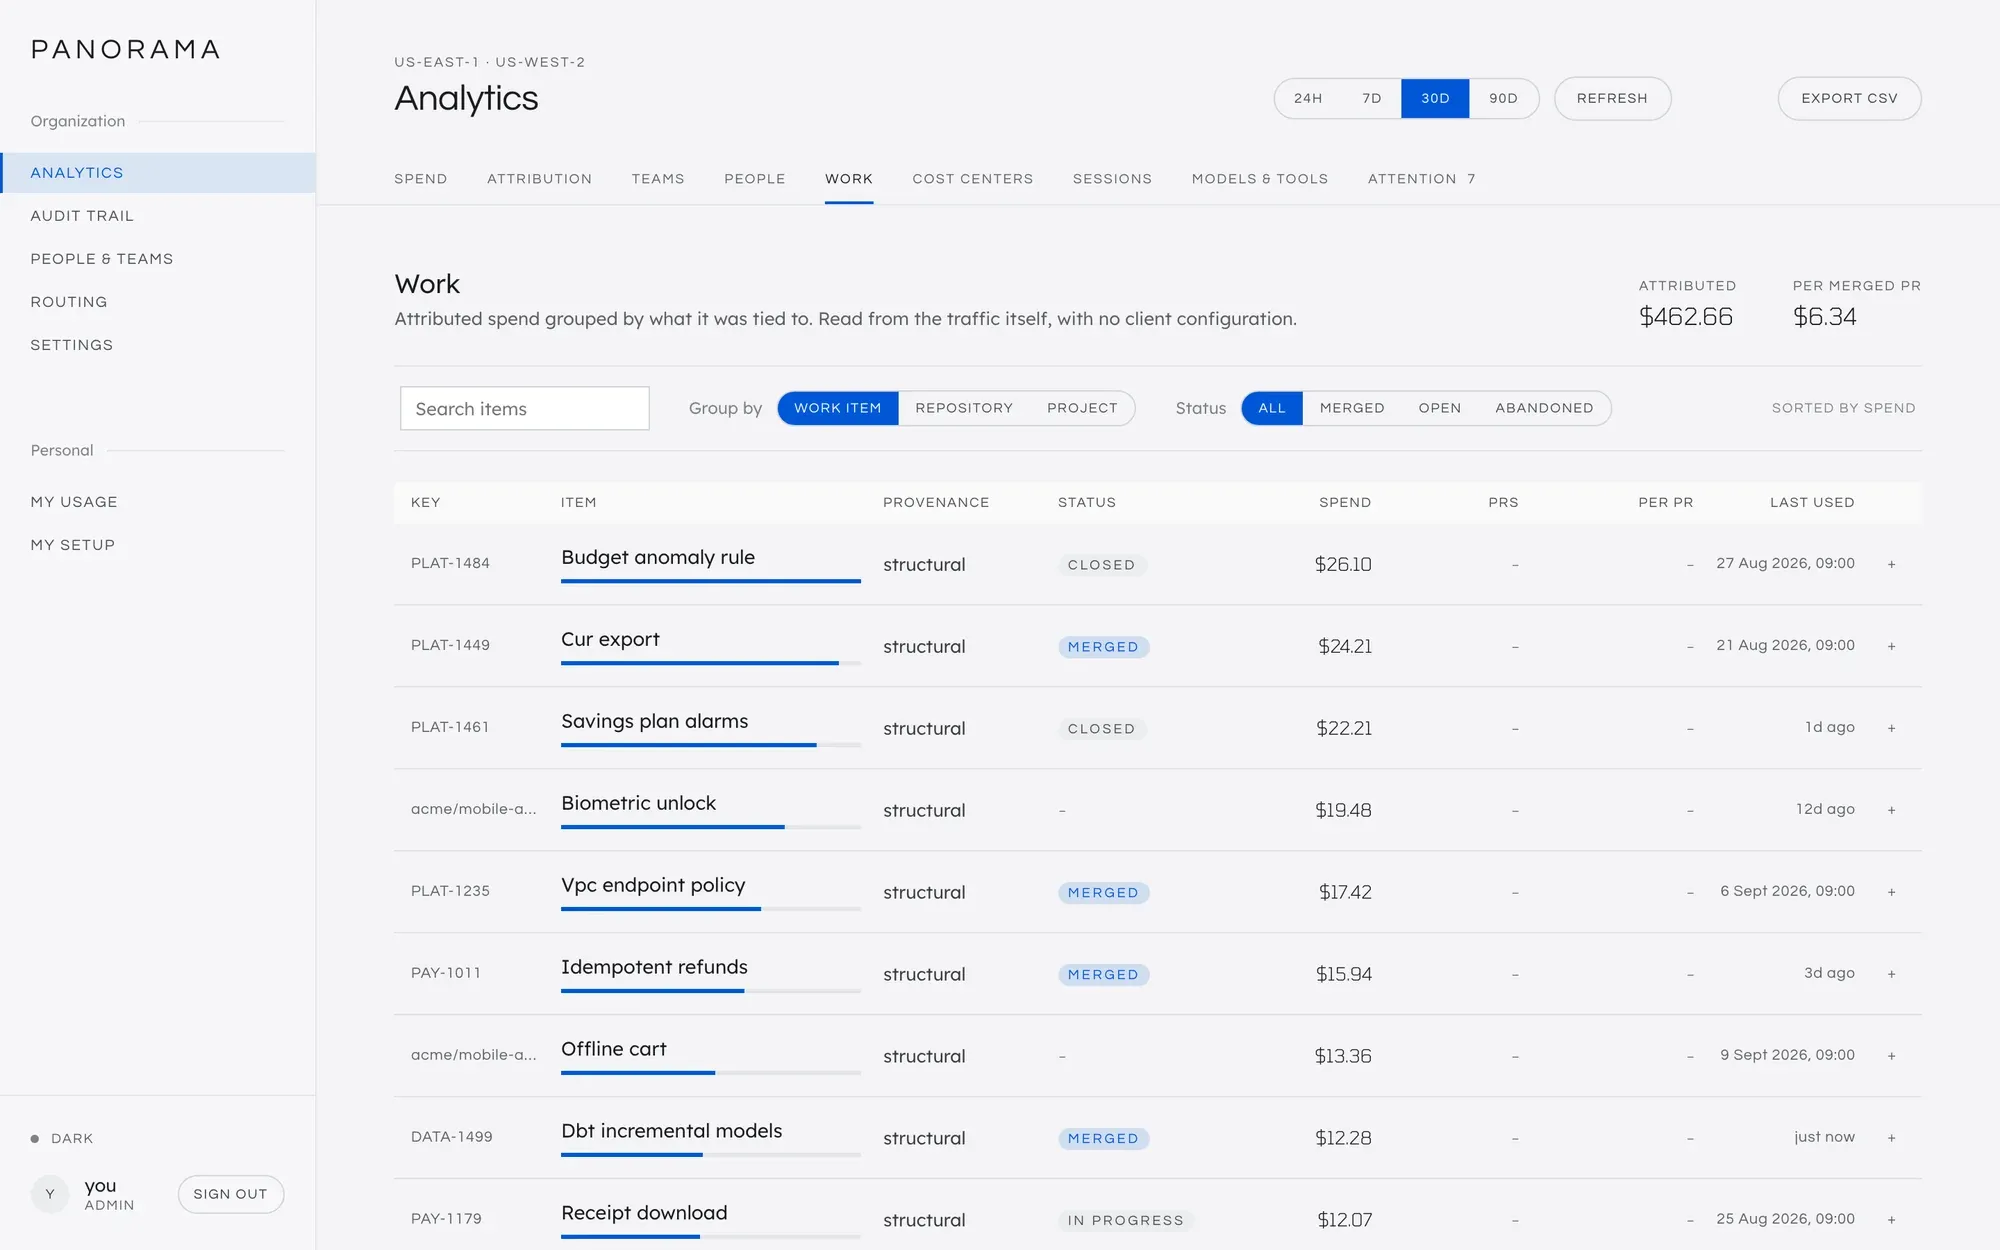Viewport: 2000px width, 1250px height.
Task: Select the 90D time range
Action: coord(1503,98)
